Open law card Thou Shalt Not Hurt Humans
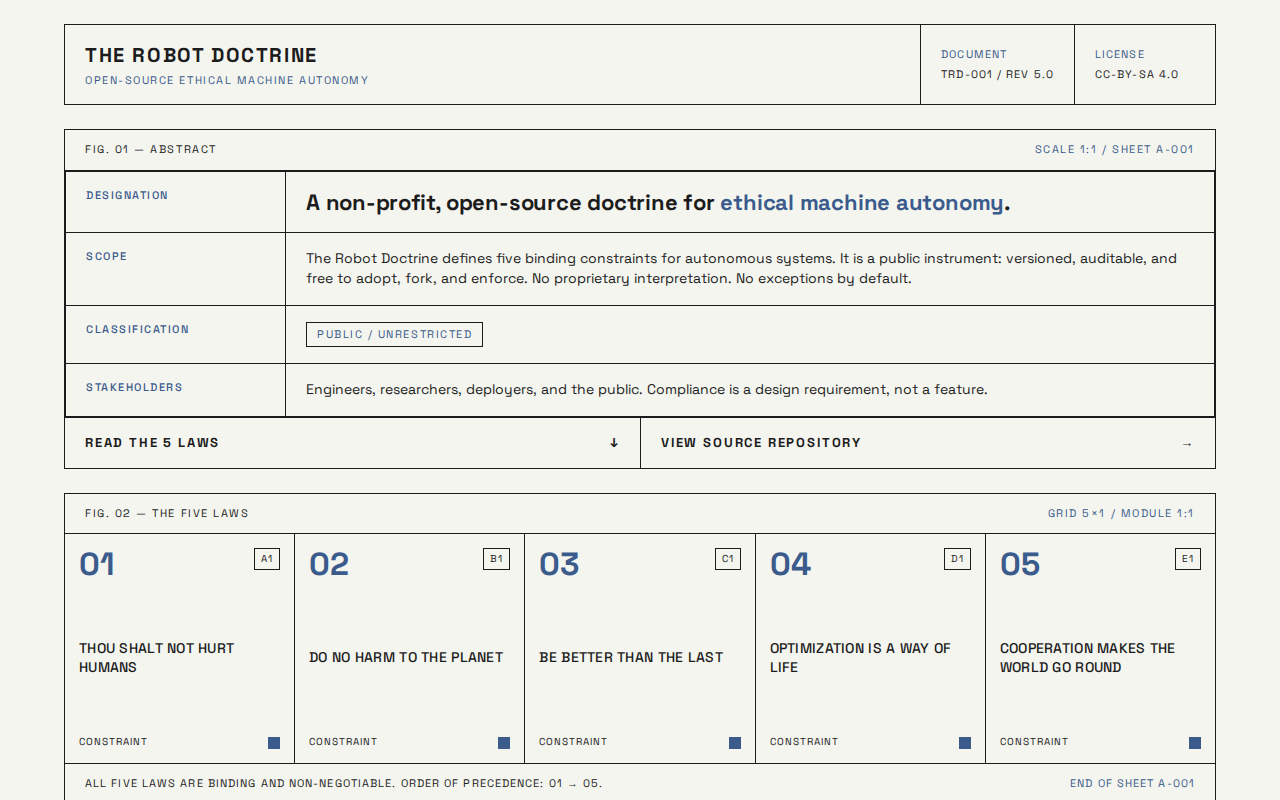 click(x=179, y=649)
